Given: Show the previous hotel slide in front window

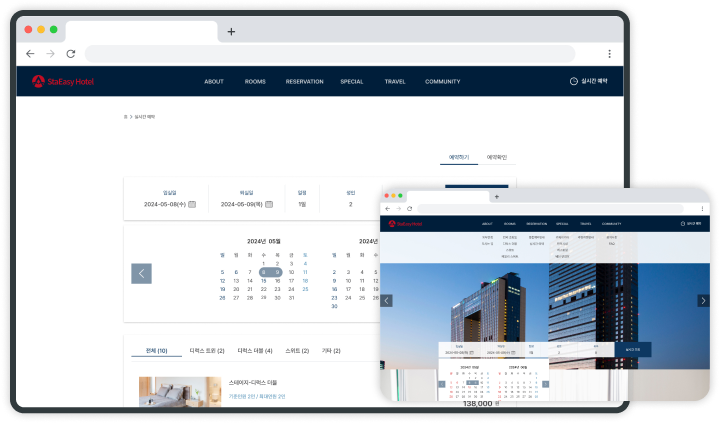Looking at the screenshot, I should (x=387, y=300).
